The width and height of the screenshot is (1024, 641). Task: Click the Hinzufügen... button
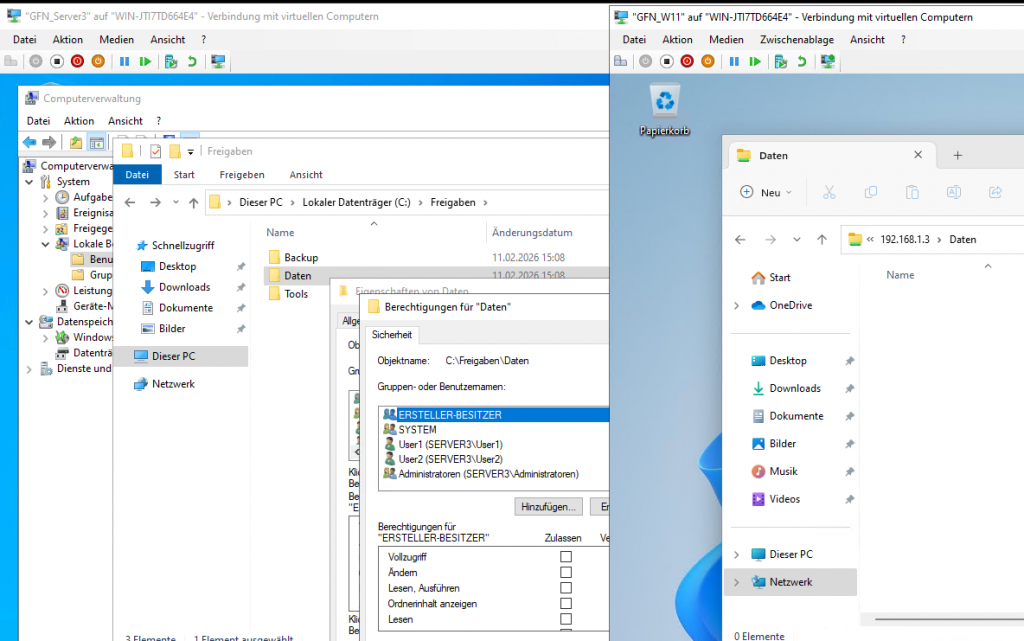click(548, 507)
